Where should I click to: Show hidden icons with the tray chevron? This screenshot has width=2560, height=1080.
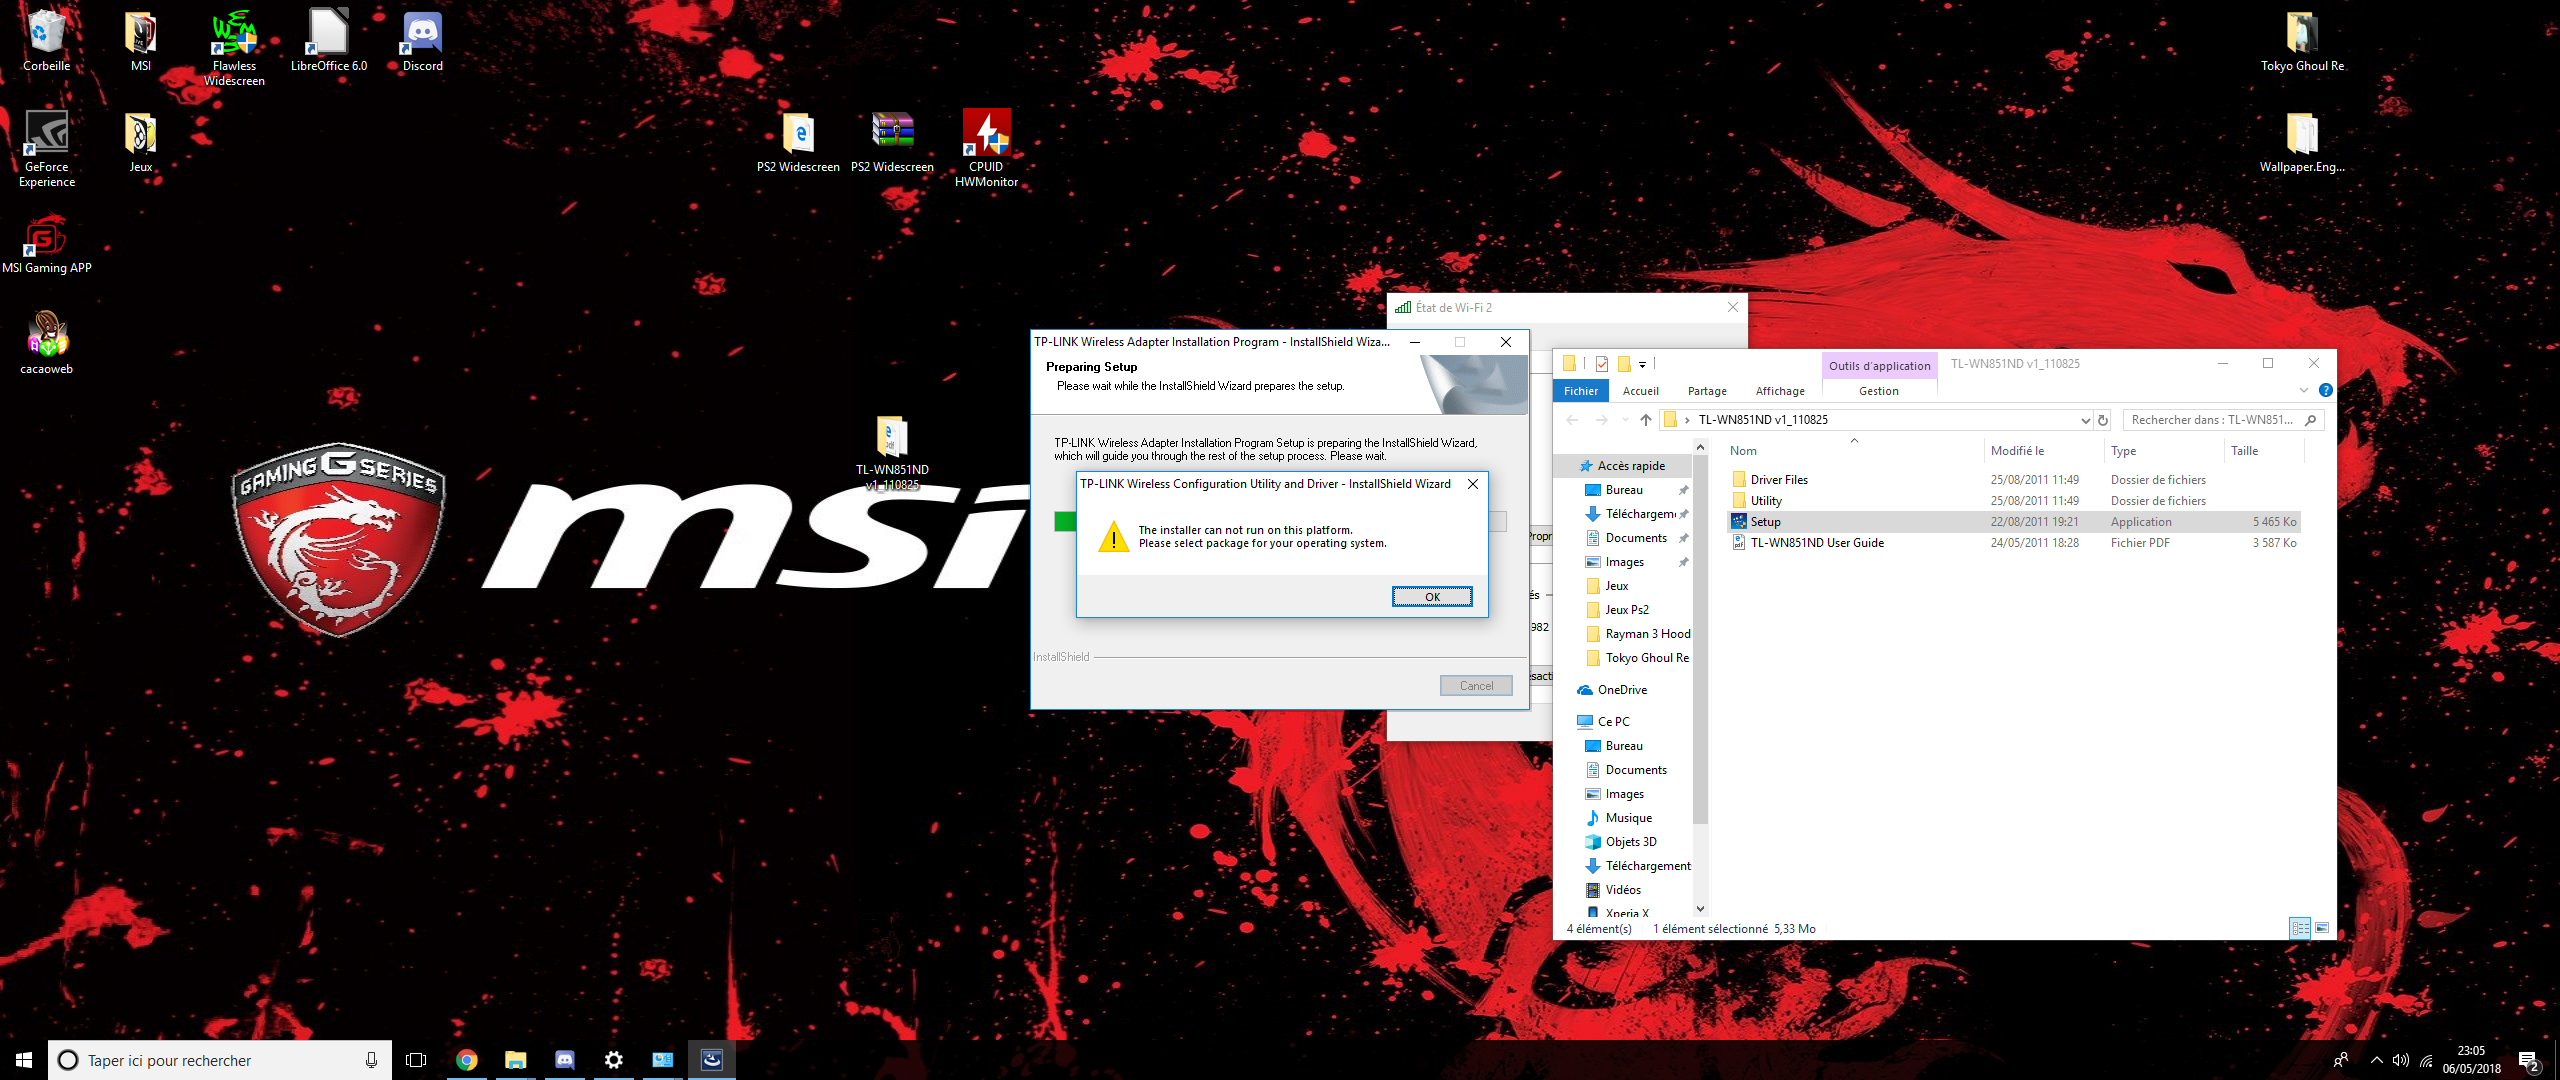(2376, 1062)
